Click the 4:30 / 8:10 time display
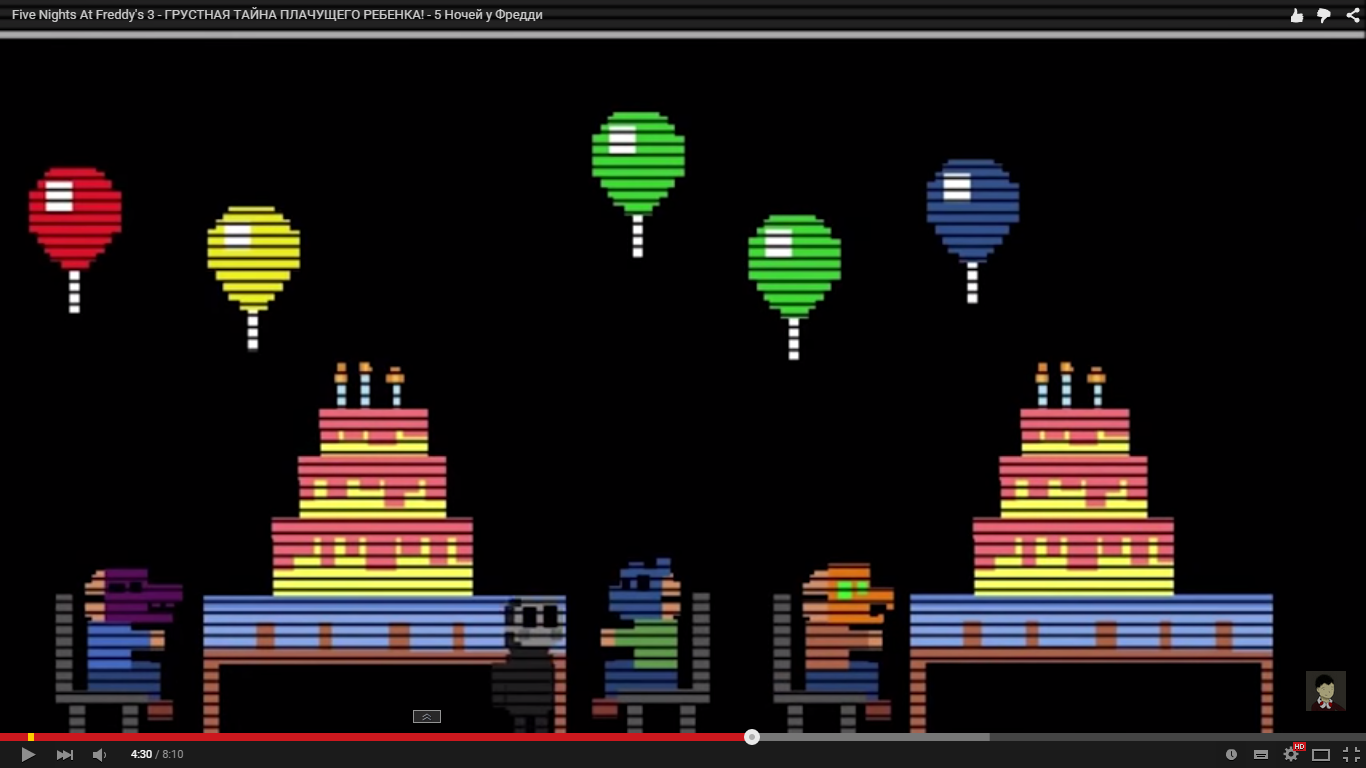1366x768 pixels. (157, 755)
